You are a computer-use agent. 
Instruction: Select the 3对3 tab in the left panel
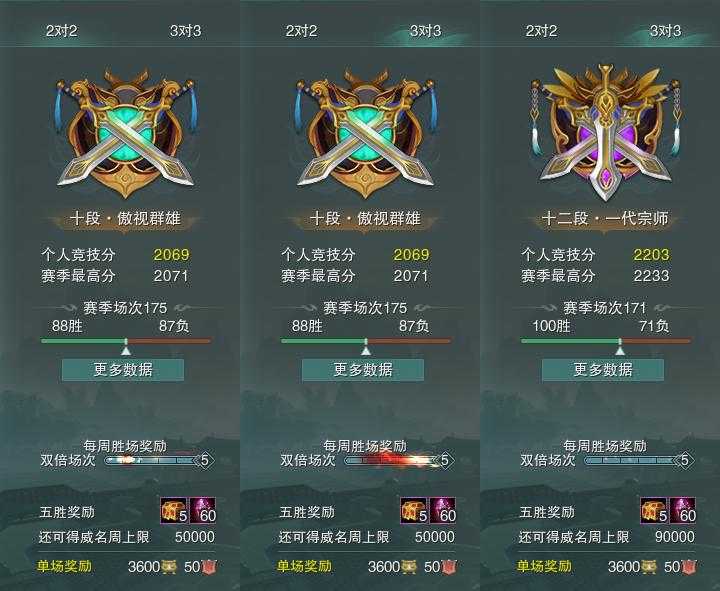pos(186,31)
